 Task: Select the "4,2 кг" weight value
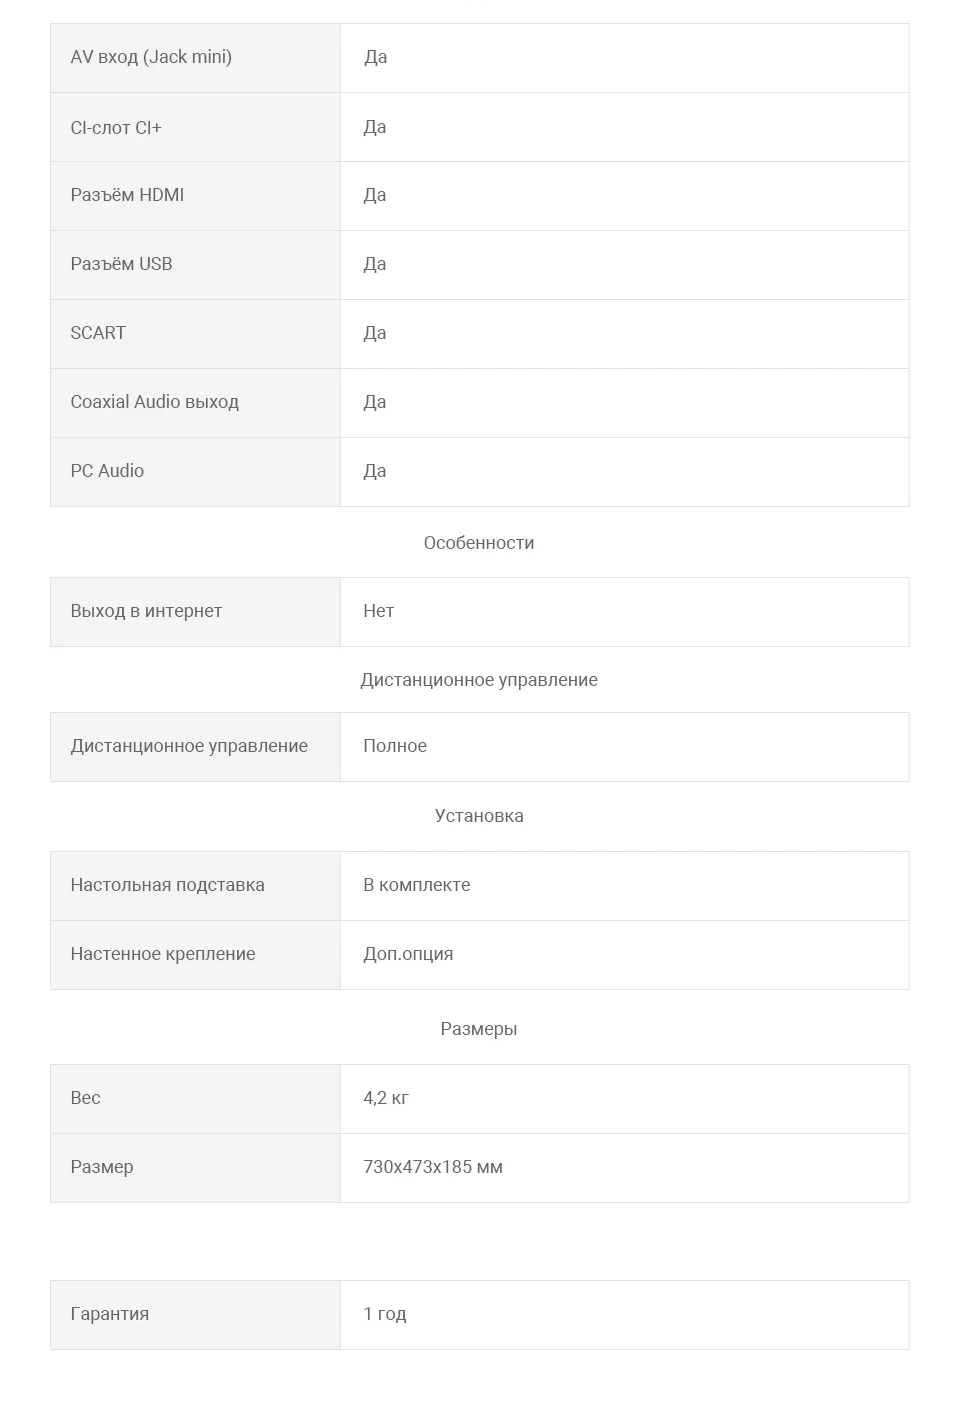(386, 1098)
